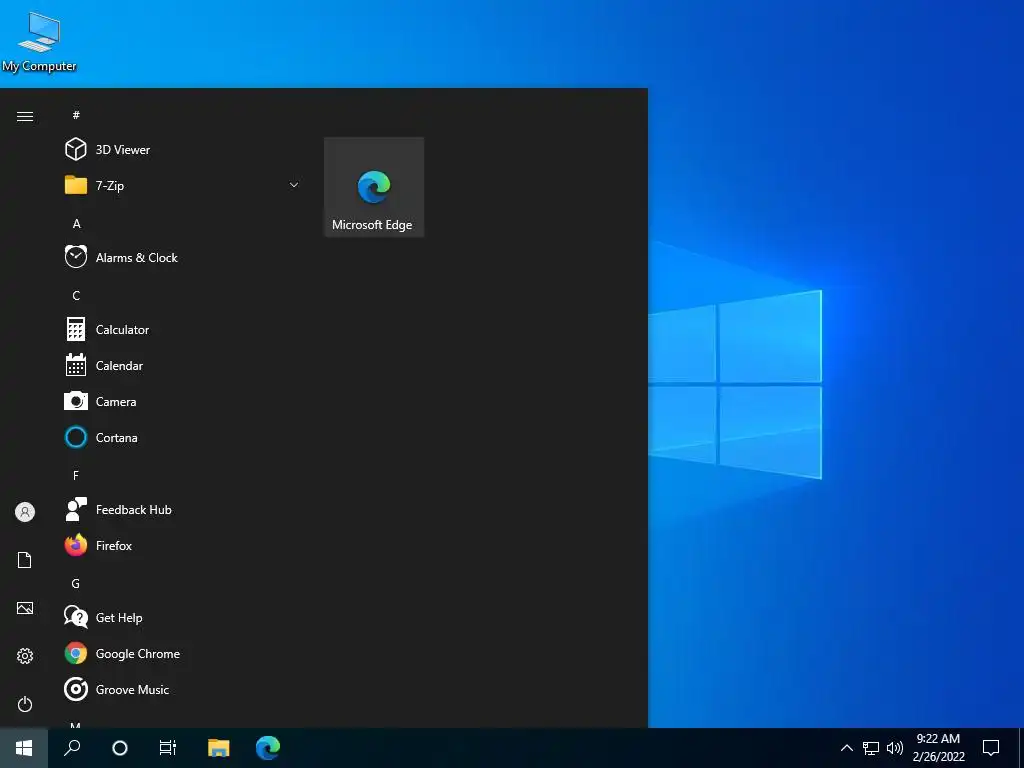
Task: Open the volume control tray icon
Action: point(895,748)
